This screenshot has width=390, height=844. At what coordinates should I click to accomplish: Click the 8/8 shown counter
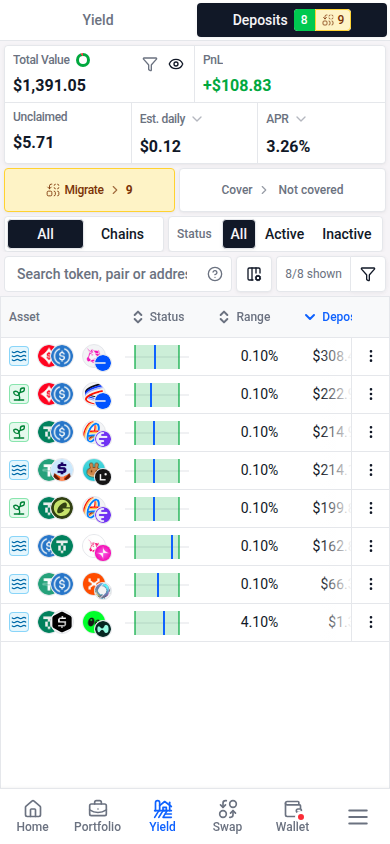point(314,274)
